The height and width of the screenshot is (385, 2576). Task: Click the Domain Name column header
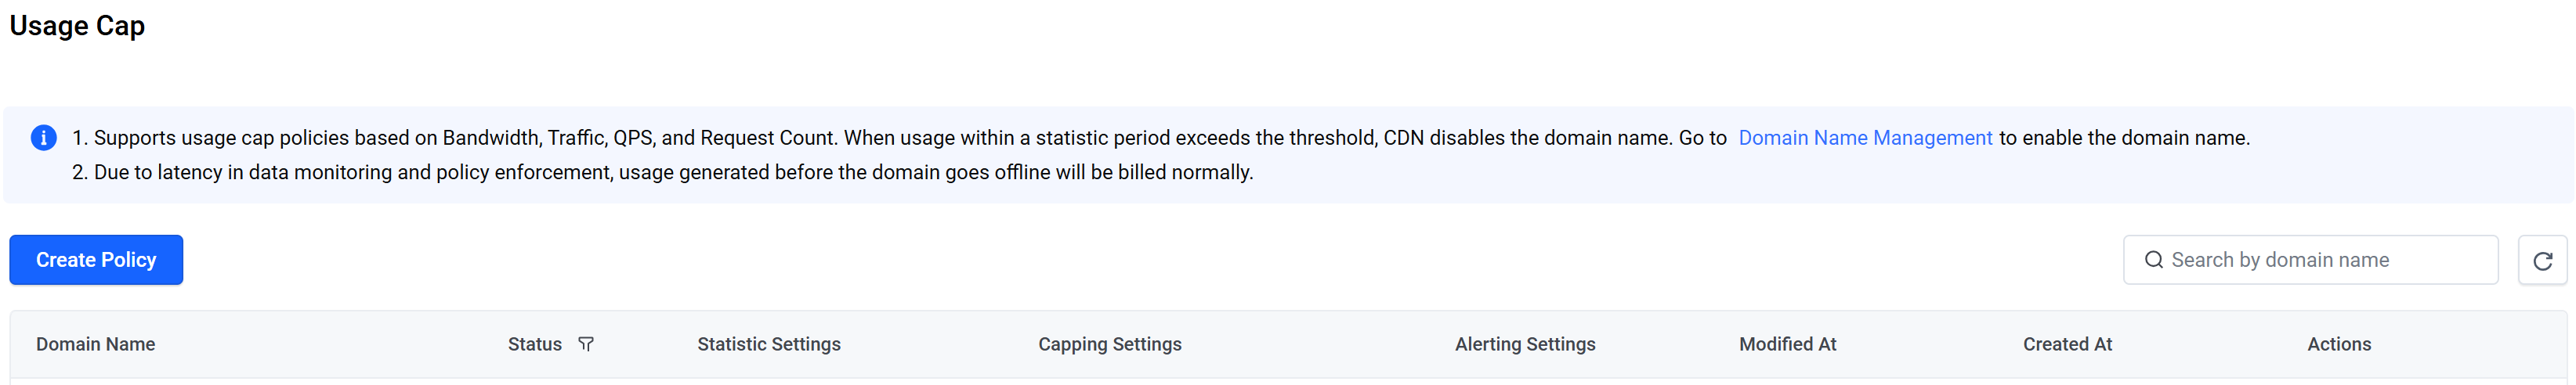pyautogui.click(x=95, y=344)
